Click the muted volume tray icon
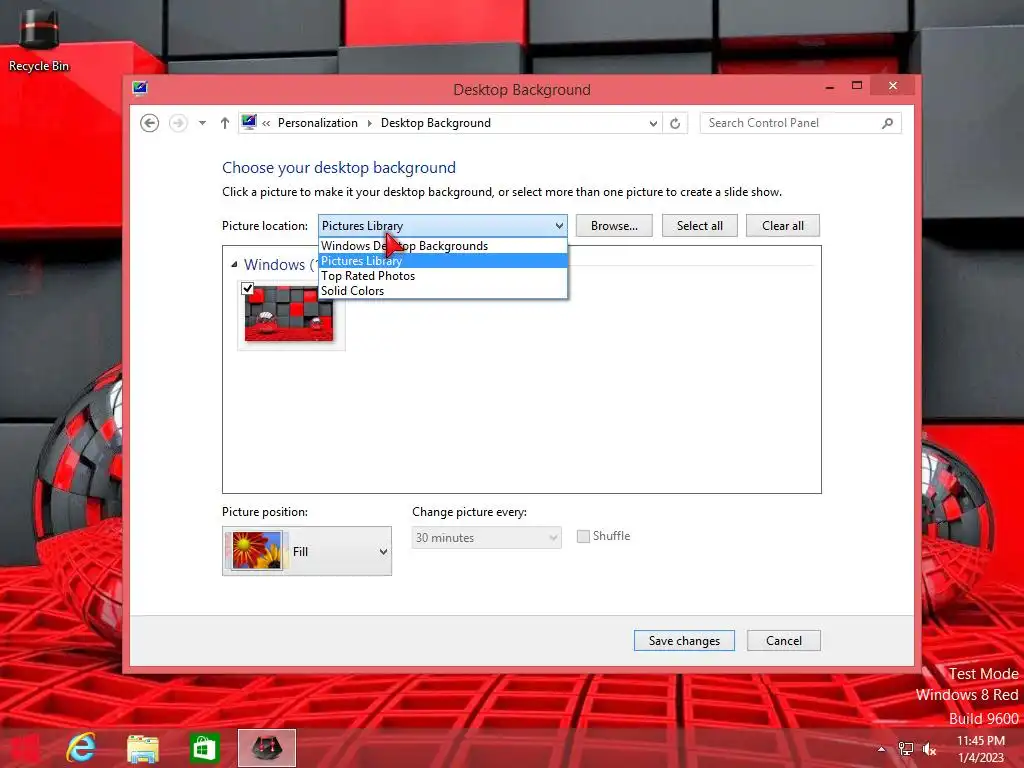 pyautogui.click(x=929, y=749)
